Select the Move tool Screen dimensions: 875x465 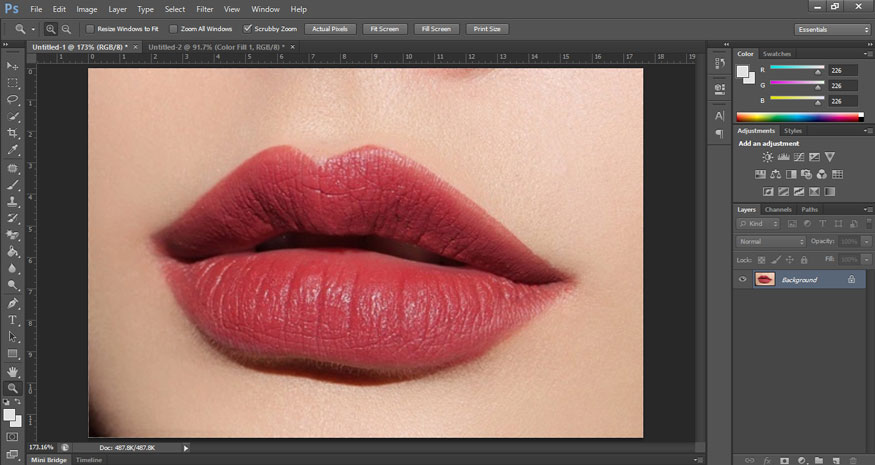pos(13,66)
